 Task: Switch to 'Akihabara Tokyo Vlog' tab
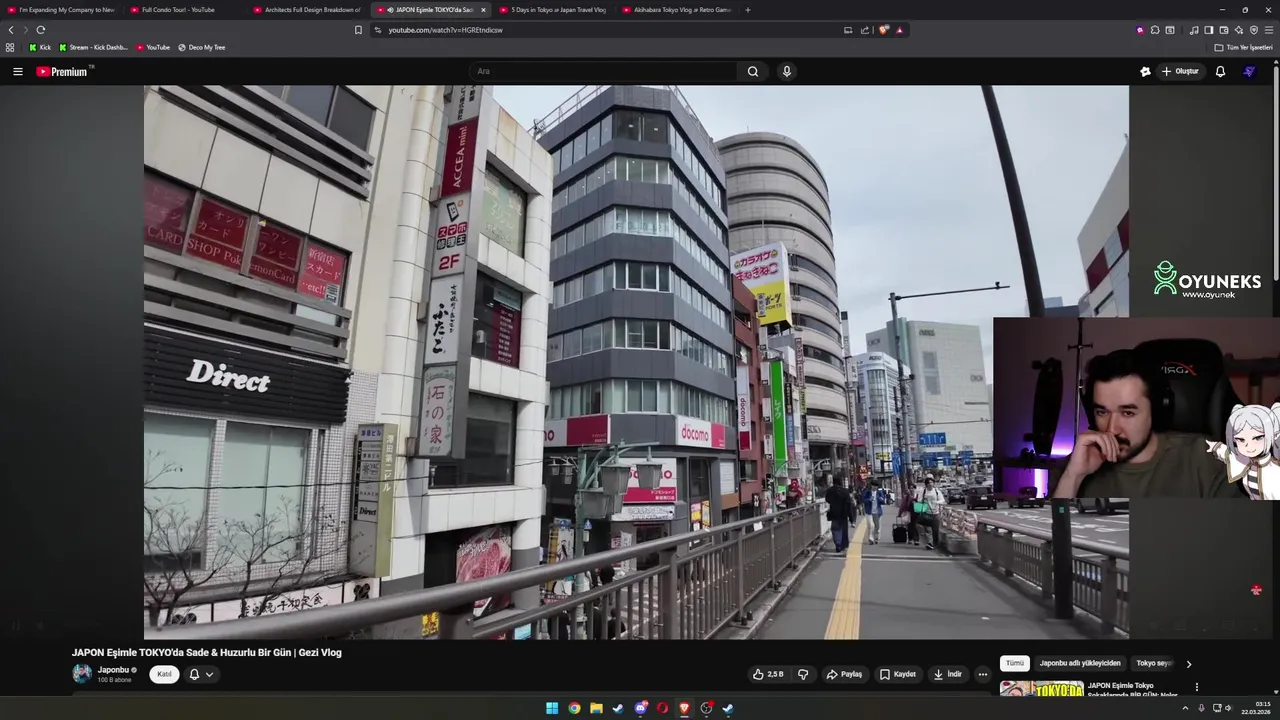pyautogui.click(x=676, y=10)
